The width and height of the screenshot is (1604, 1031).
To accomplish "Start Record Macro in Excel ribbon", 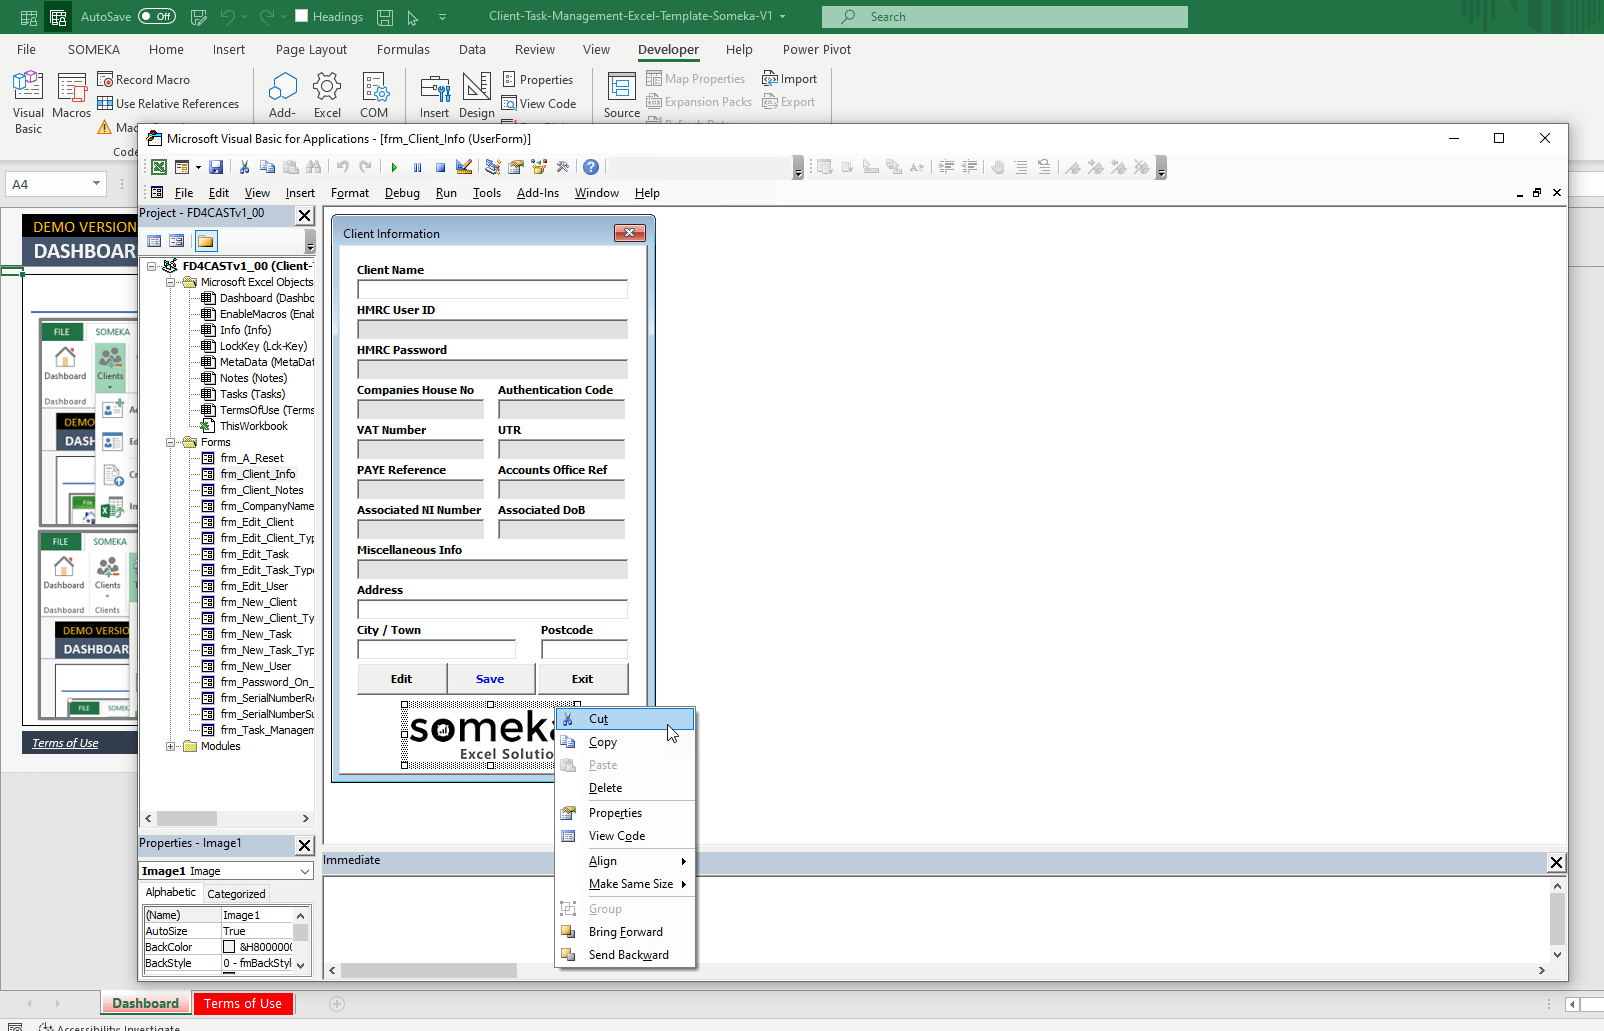I will coord(143,79).
